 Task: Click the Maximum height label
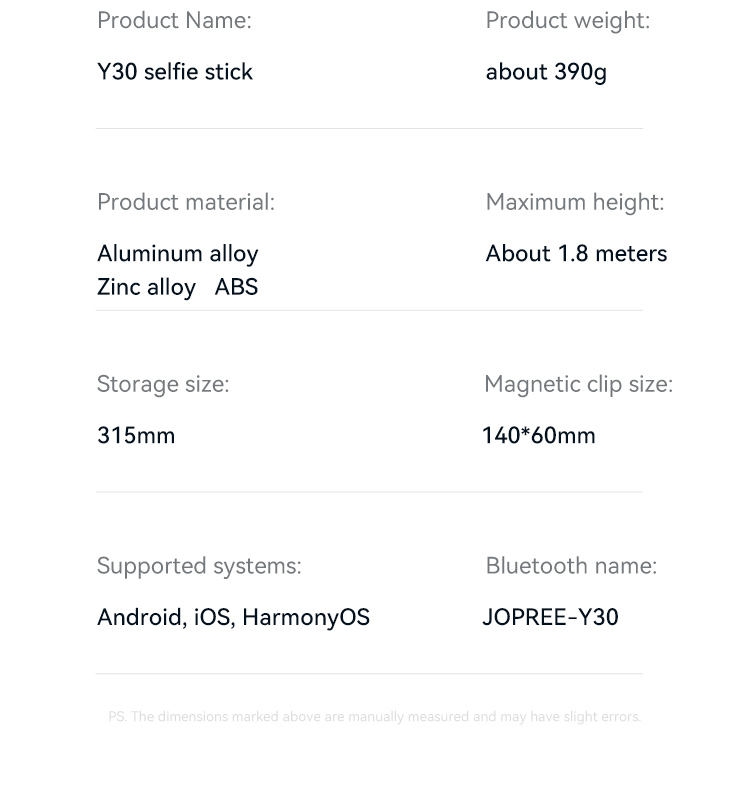tap(575, 203)
